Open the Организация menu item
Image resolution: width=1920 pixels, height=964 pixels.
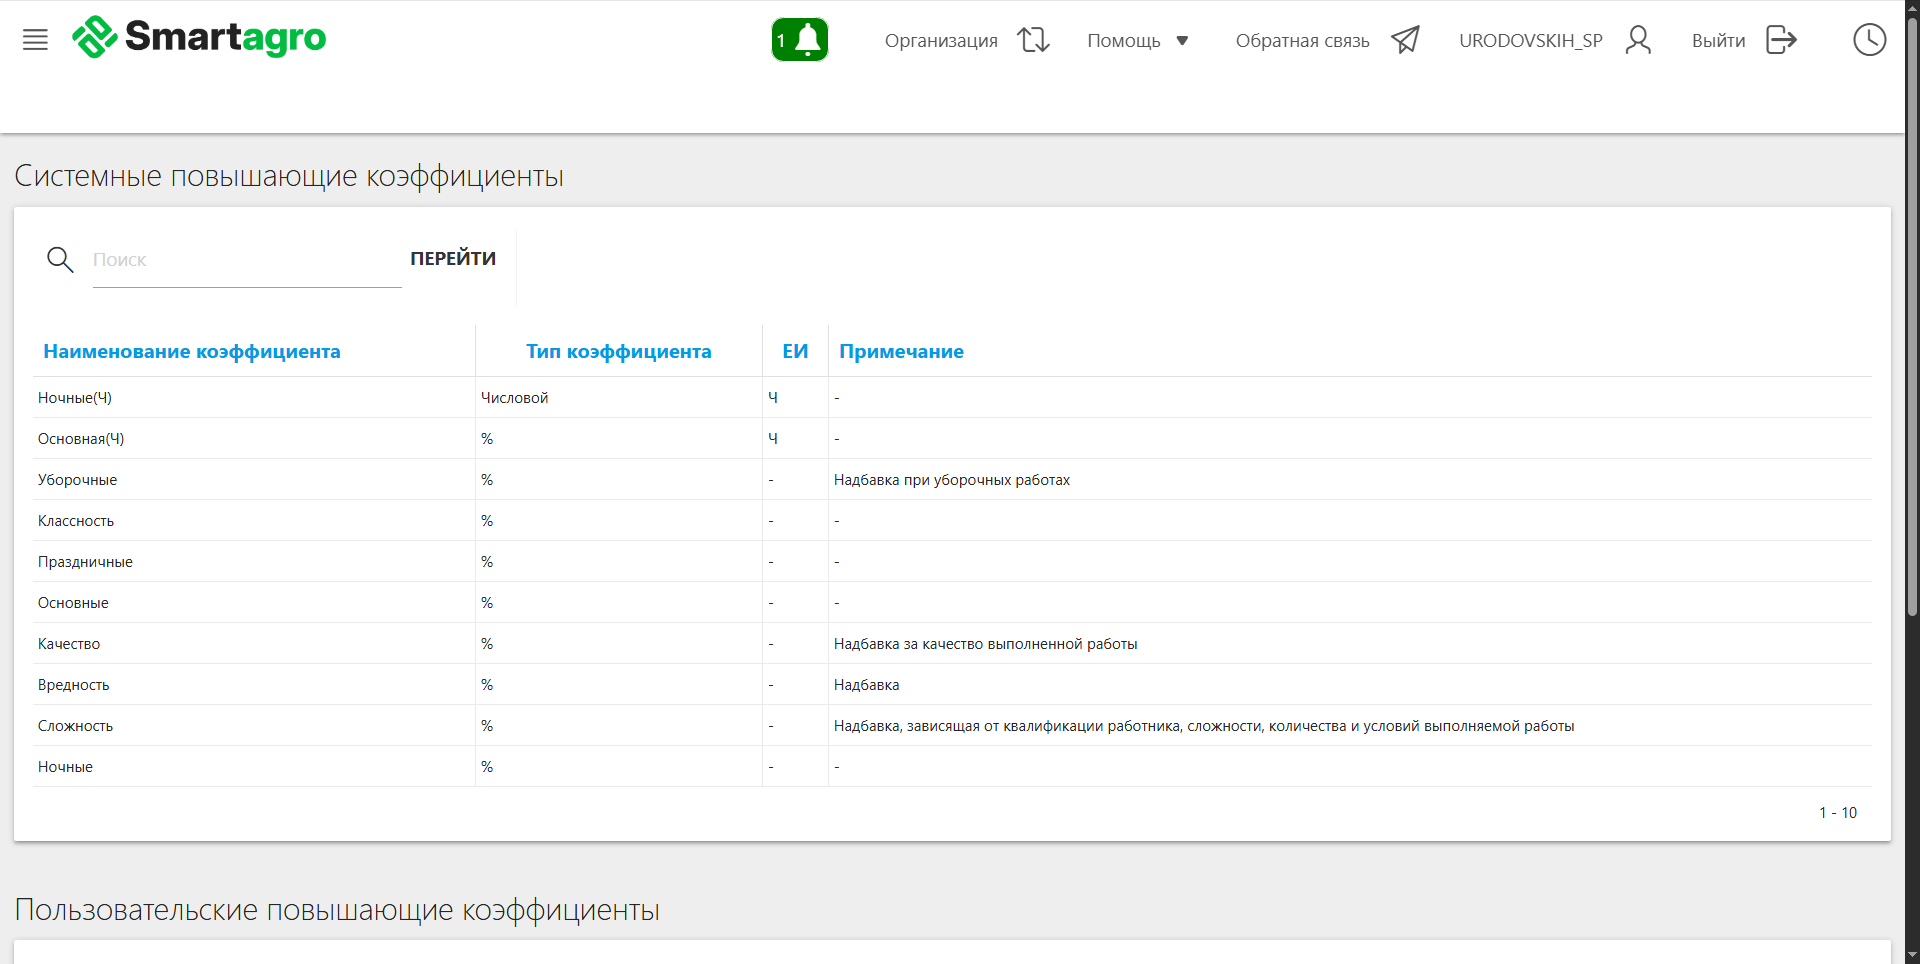pyautogui.click(x=941, y=41)
